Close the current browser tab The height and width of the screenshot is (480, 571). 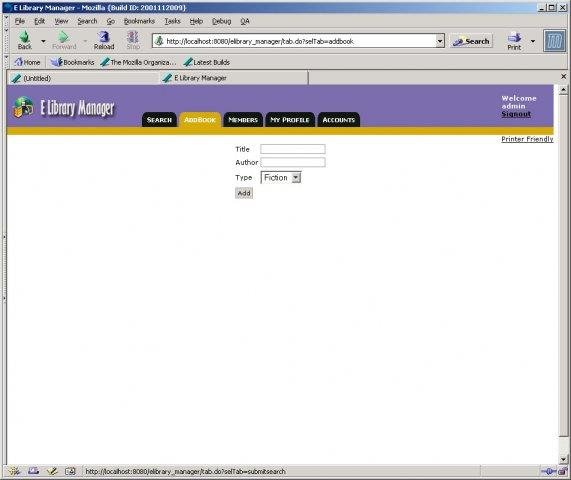click(x=563, y=76)
